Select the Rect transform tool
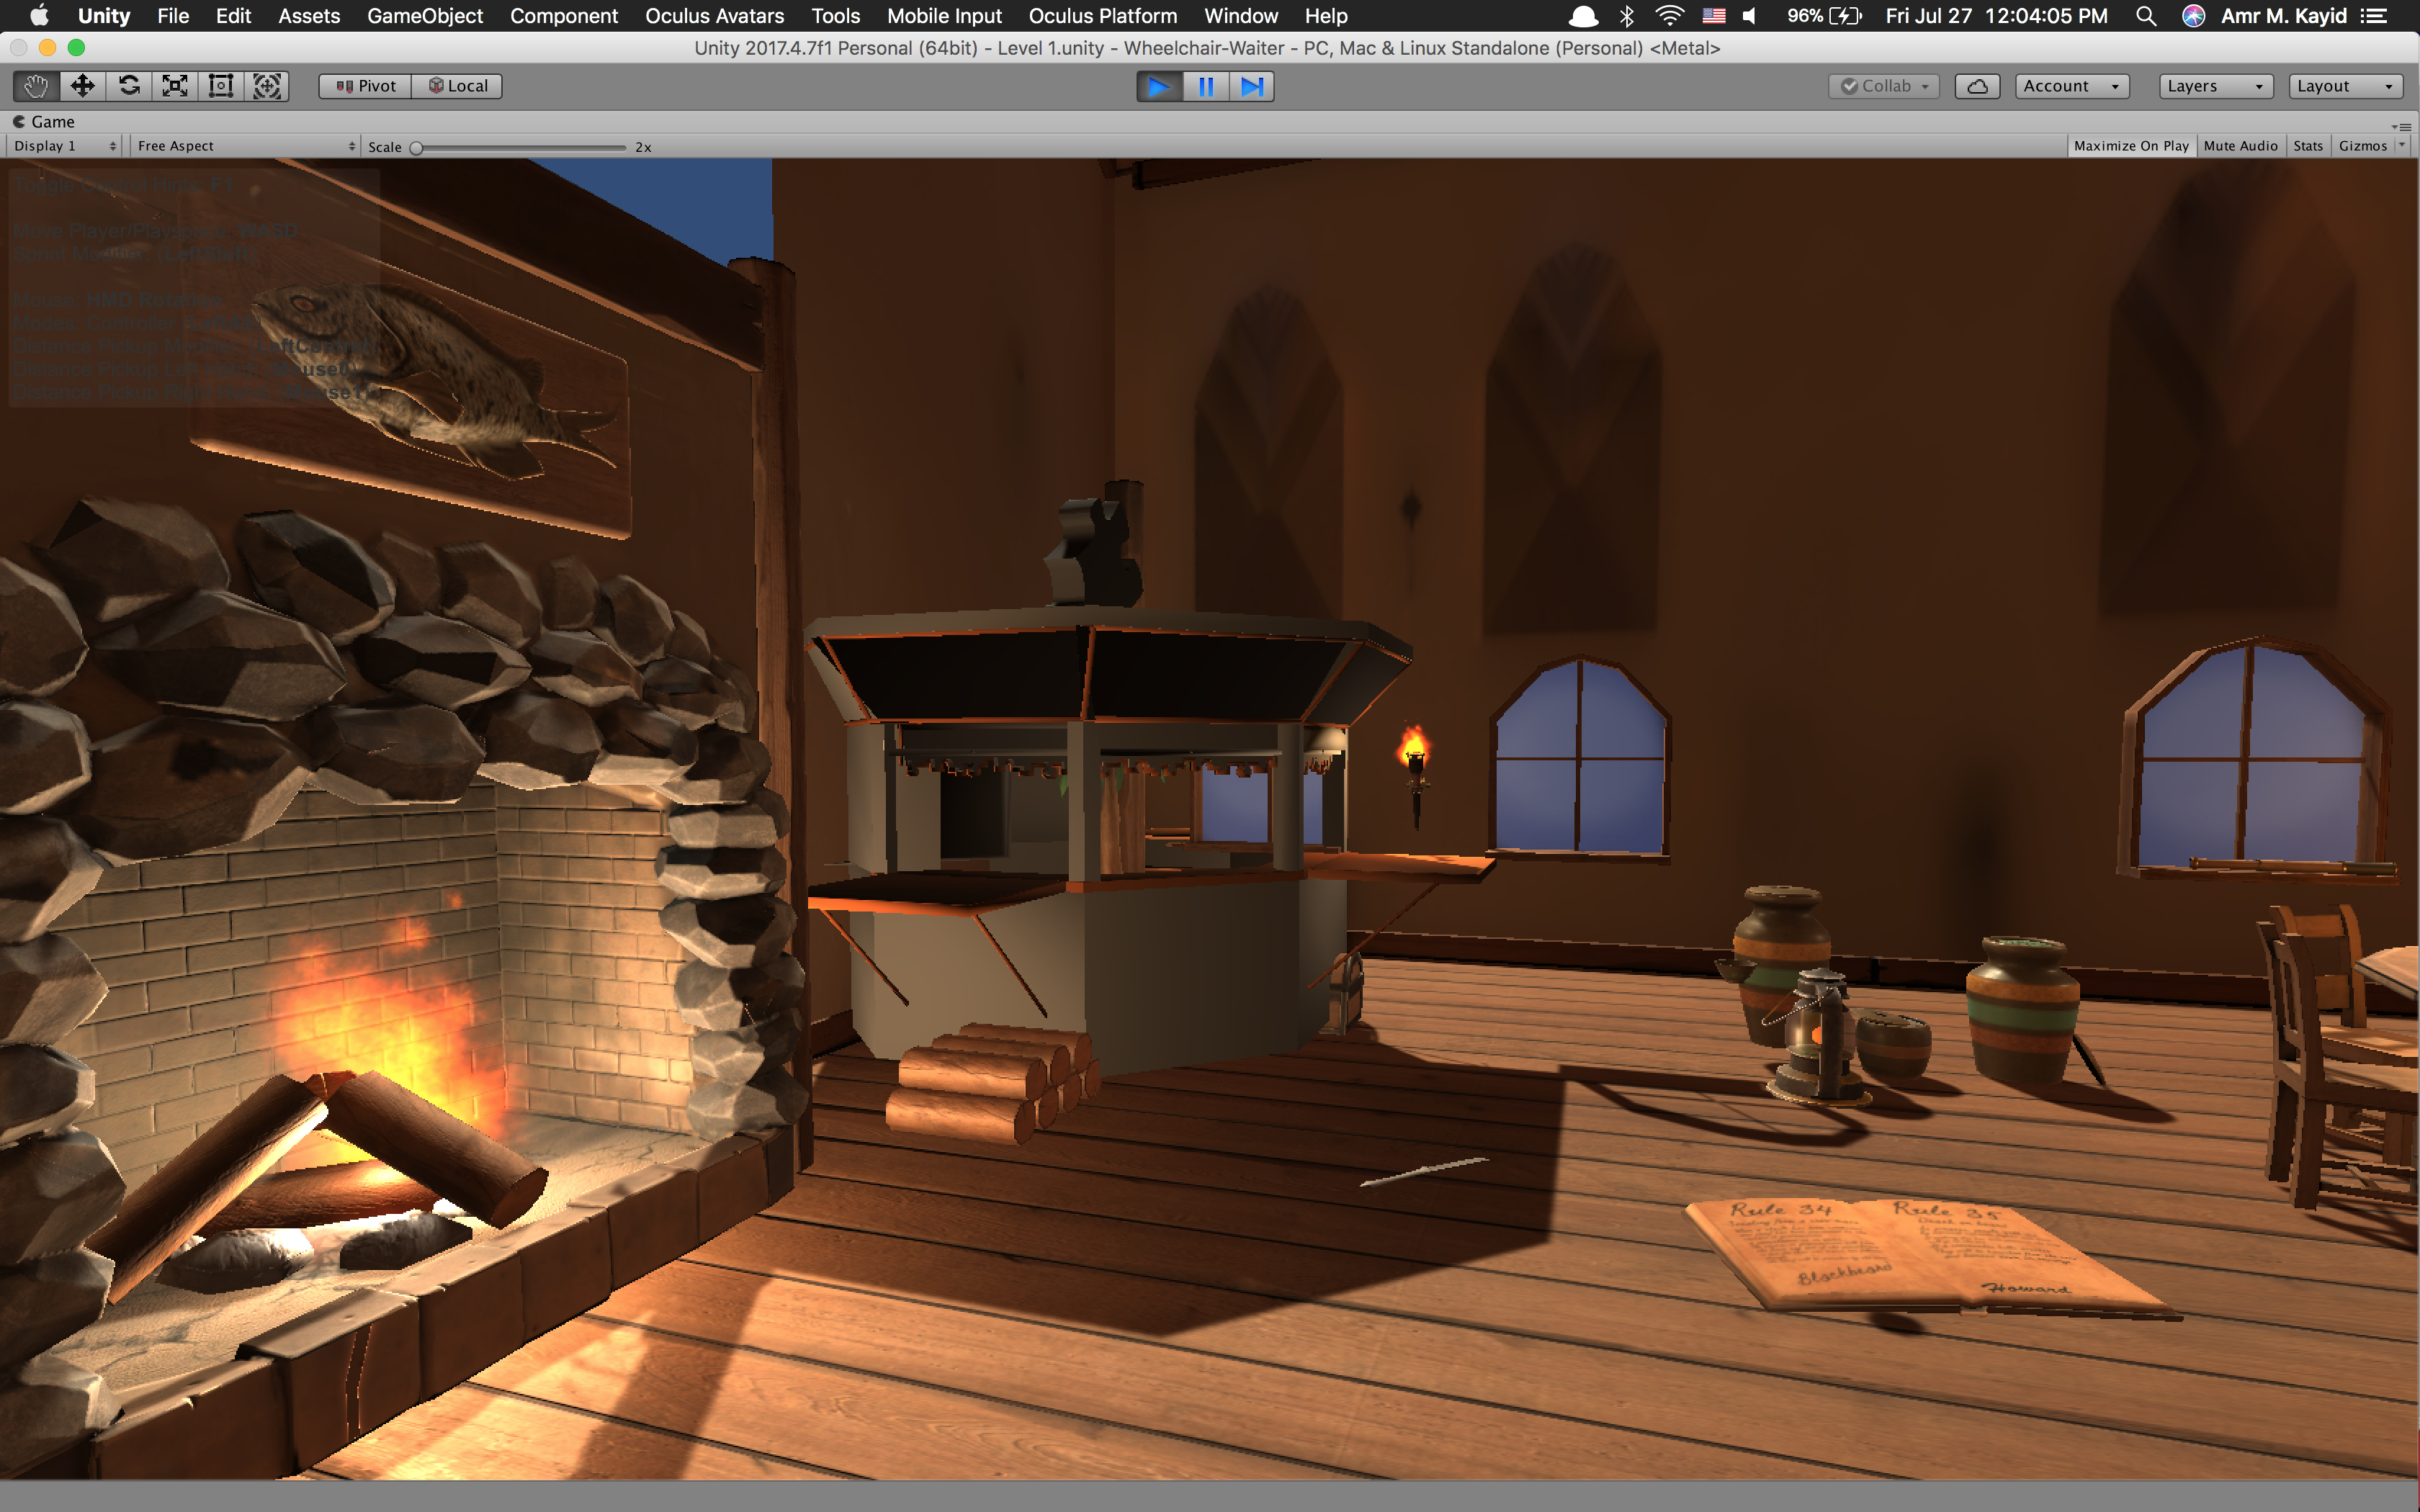The image size is (2420, 1512). point(221,86)
